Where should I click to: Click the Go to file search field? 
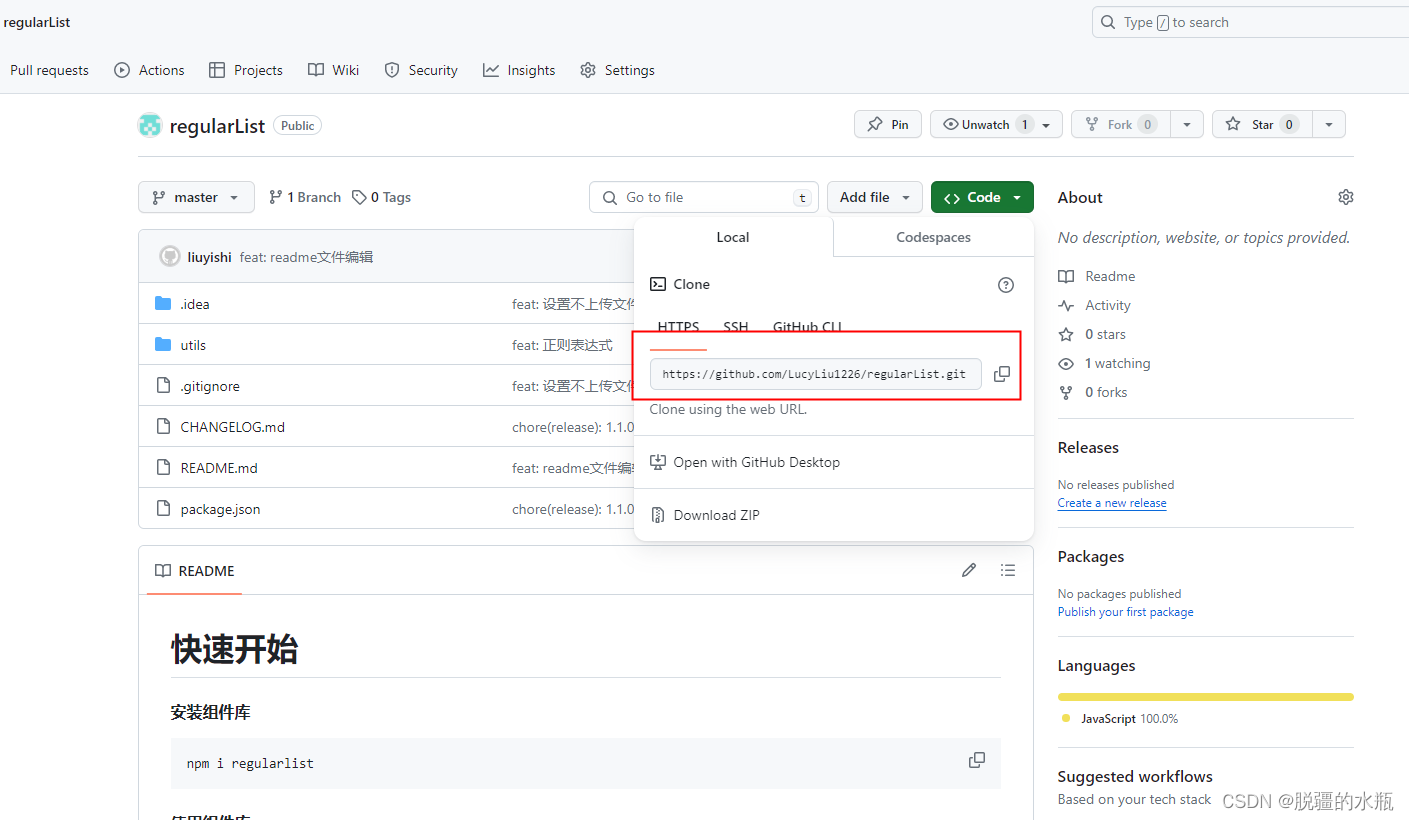point(704,197)
